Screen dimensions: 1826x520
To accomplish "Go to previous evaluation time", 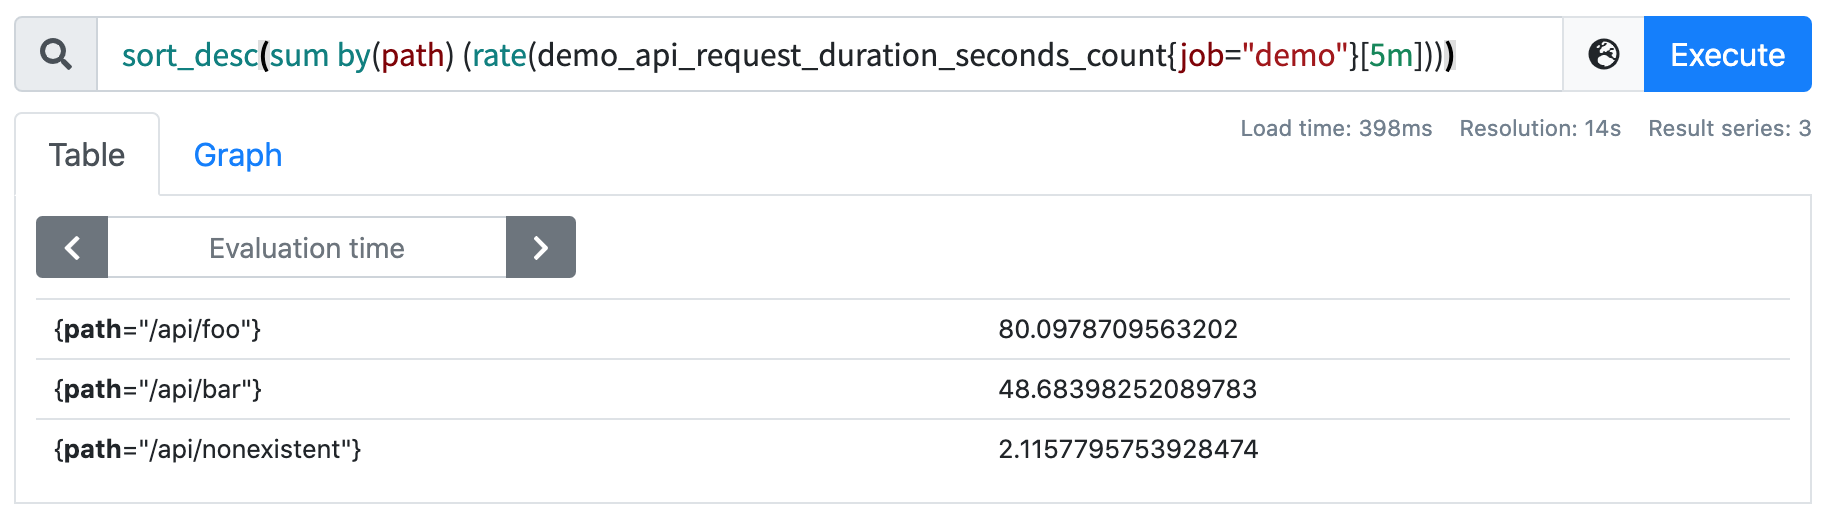I will (x=72, y=247).
